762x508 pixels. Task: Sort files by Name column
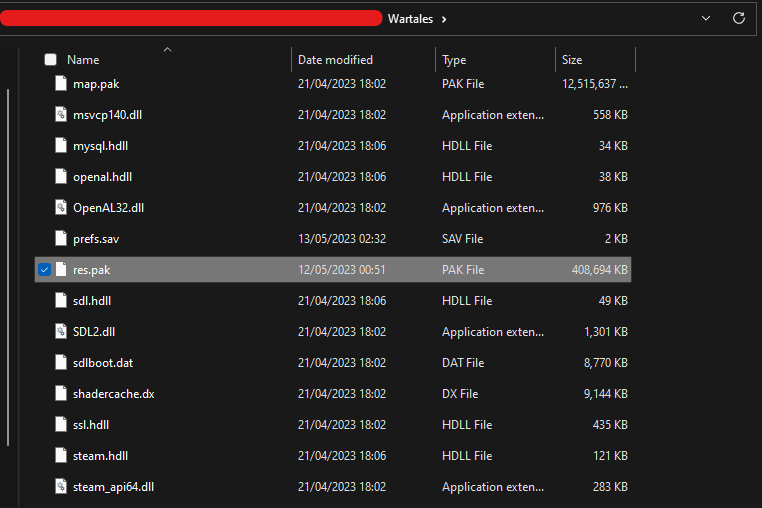pos(83,60)
